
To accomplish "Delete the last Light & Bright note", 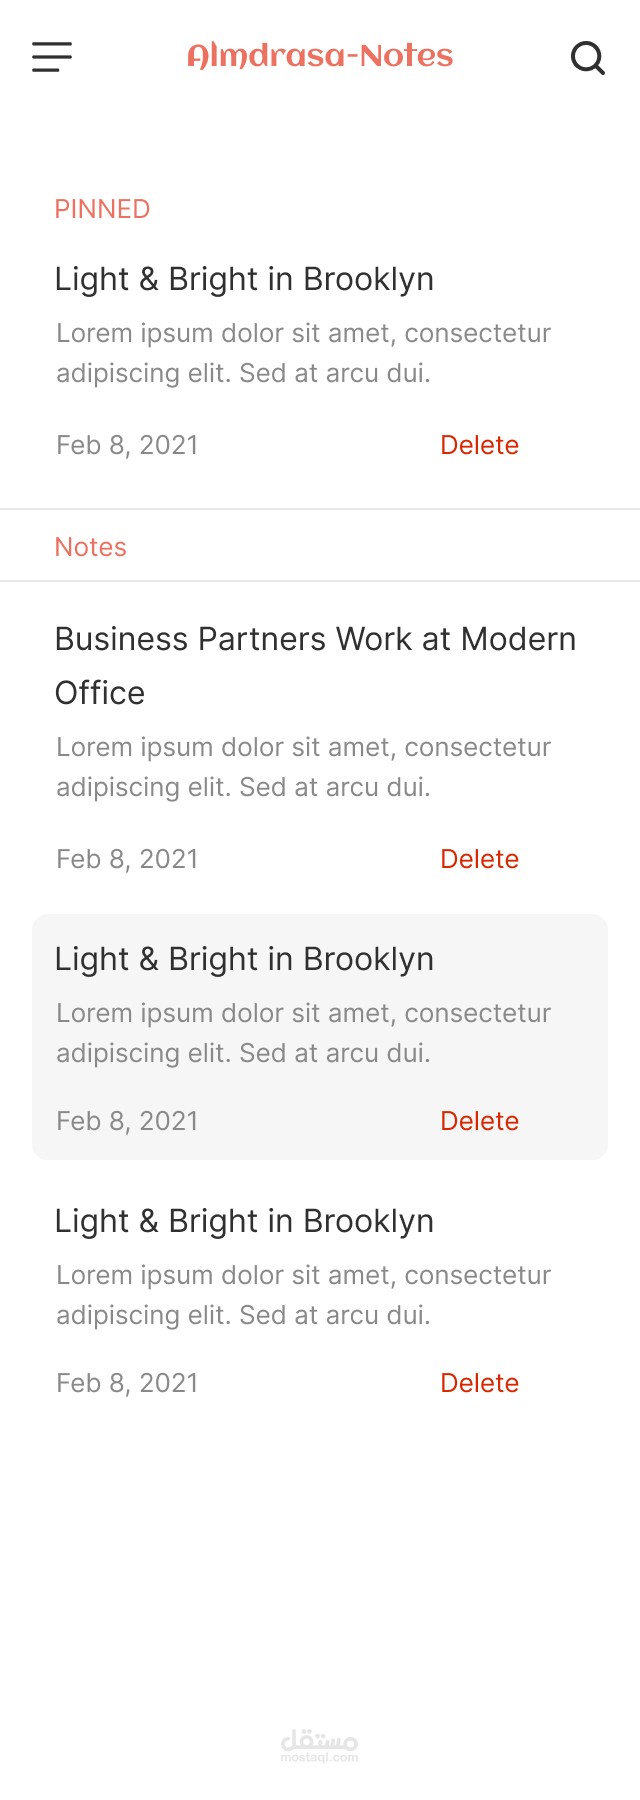I will pos(479,1383).
